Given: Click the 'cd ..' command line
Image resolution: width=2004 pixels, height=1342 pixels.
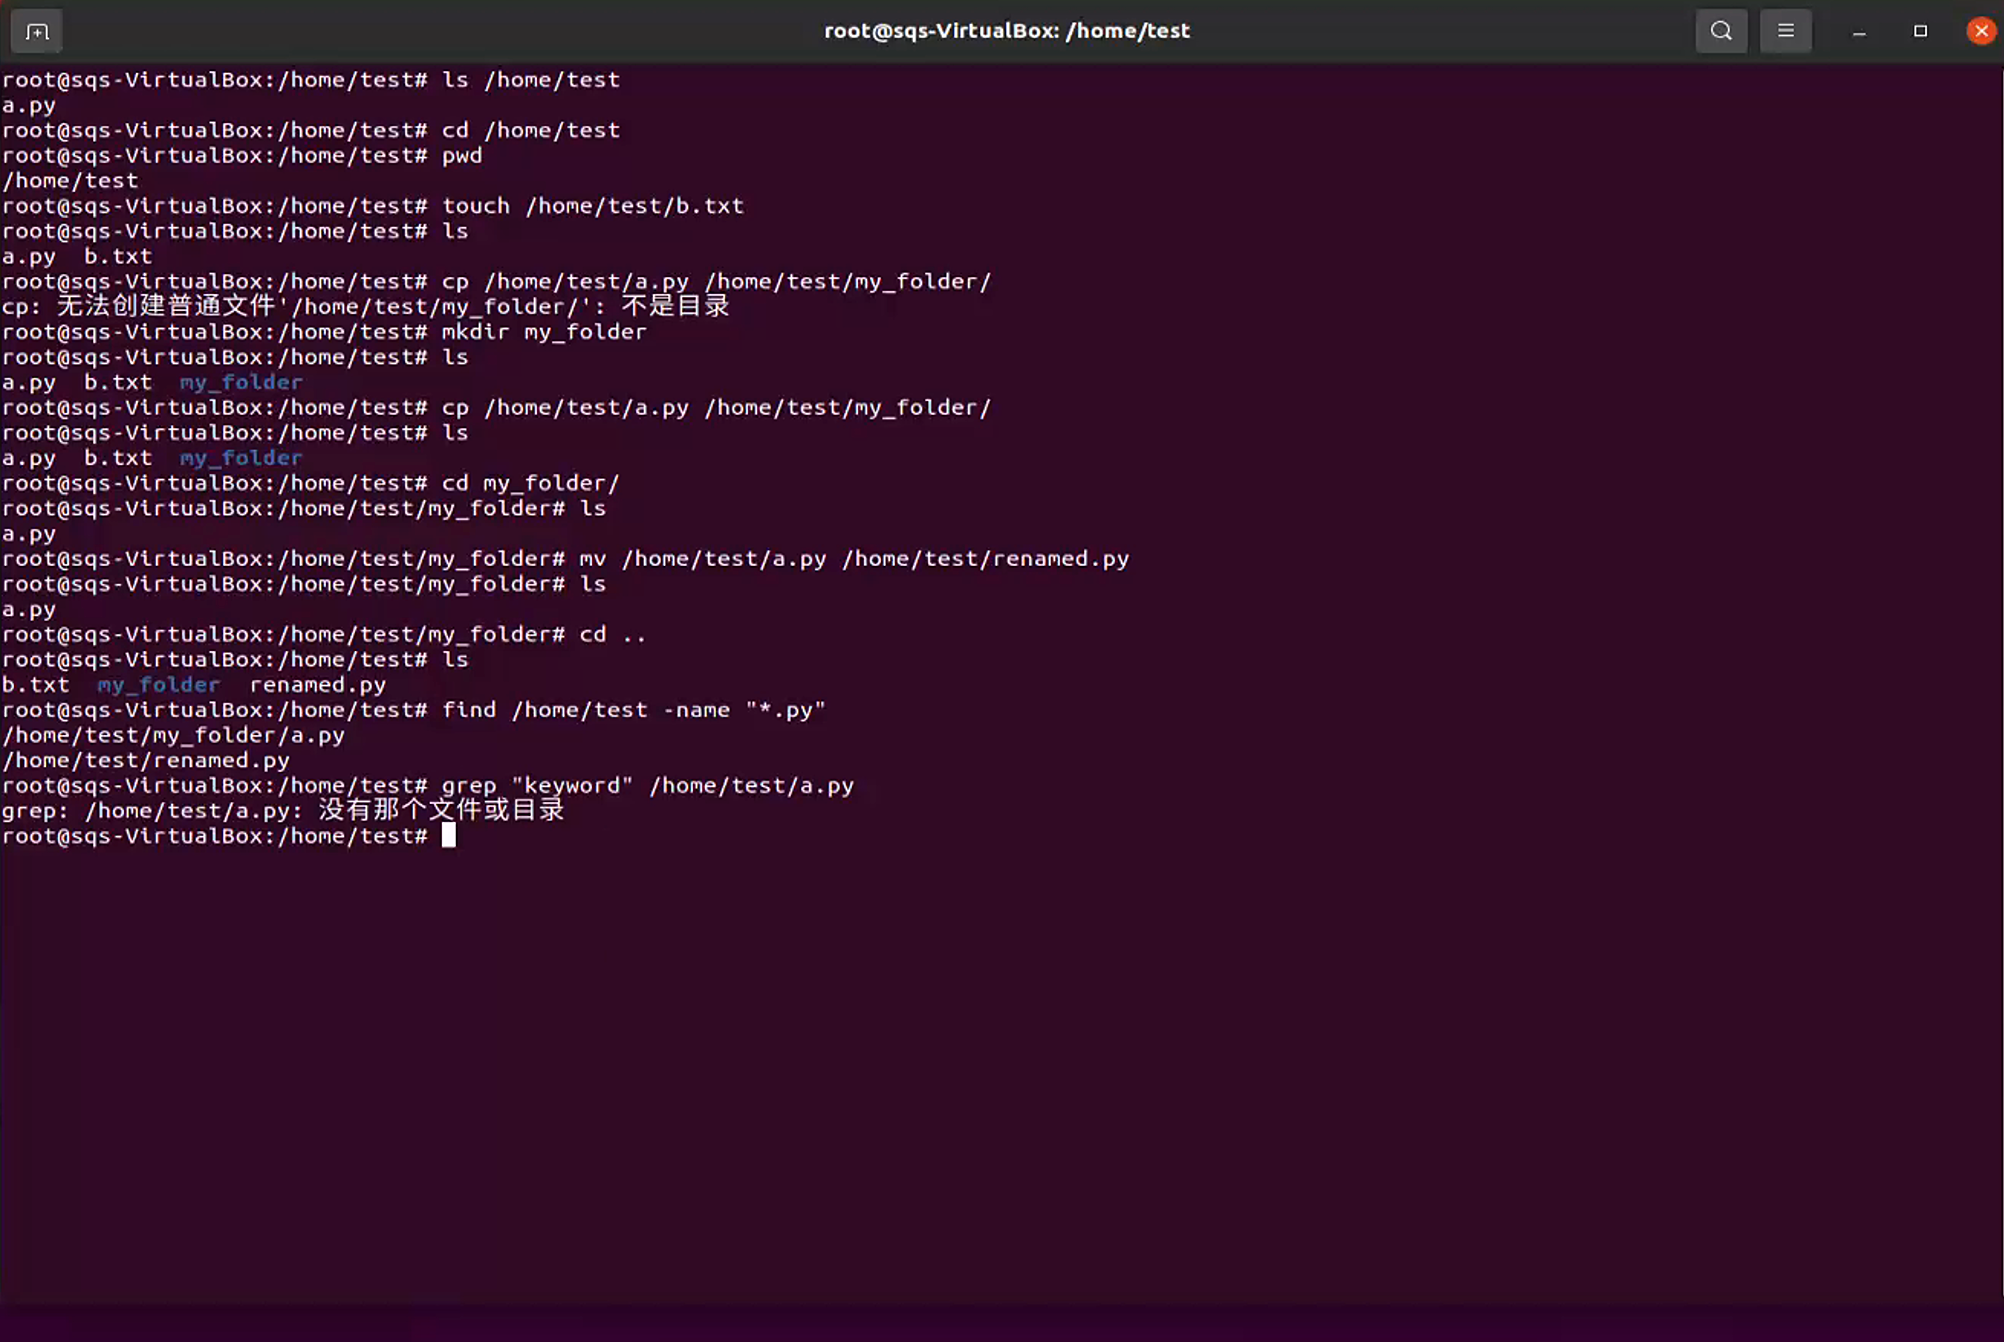Looking at the screenshot, I should (324, 634).
